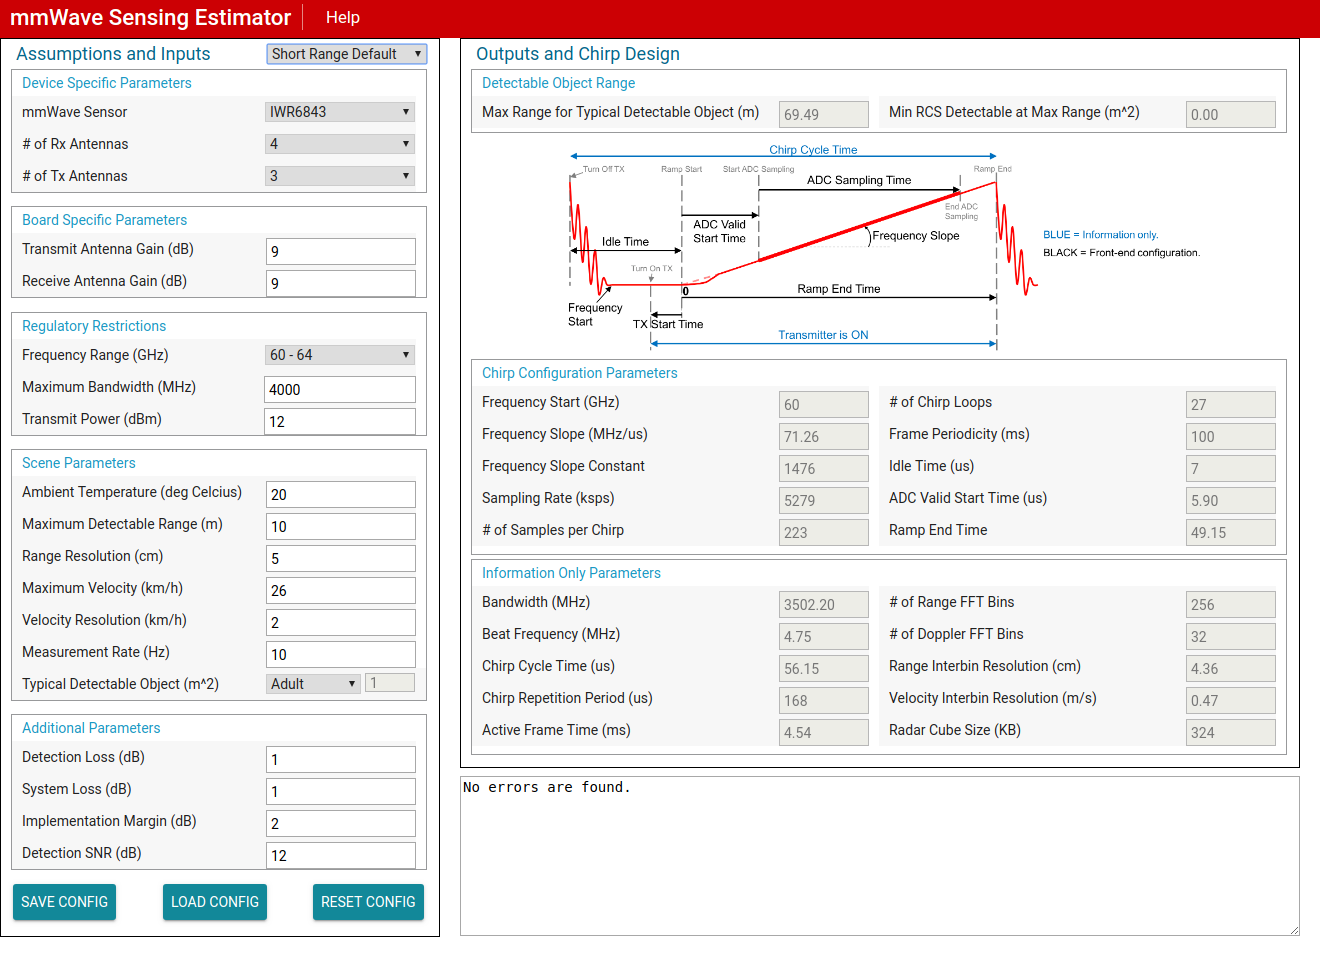Click the RESET CONFIG button

(x=368, y=901)
